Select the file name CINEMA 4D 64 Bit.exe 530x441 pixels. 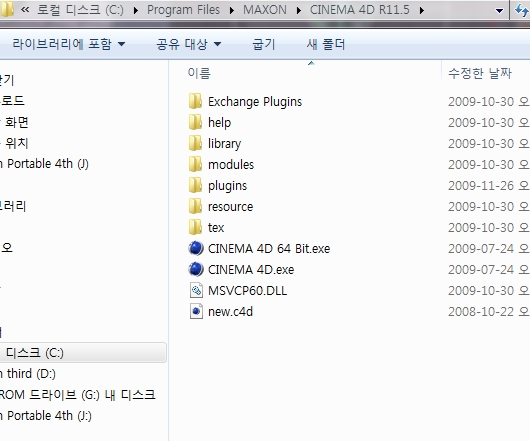[x=269, y=249]
